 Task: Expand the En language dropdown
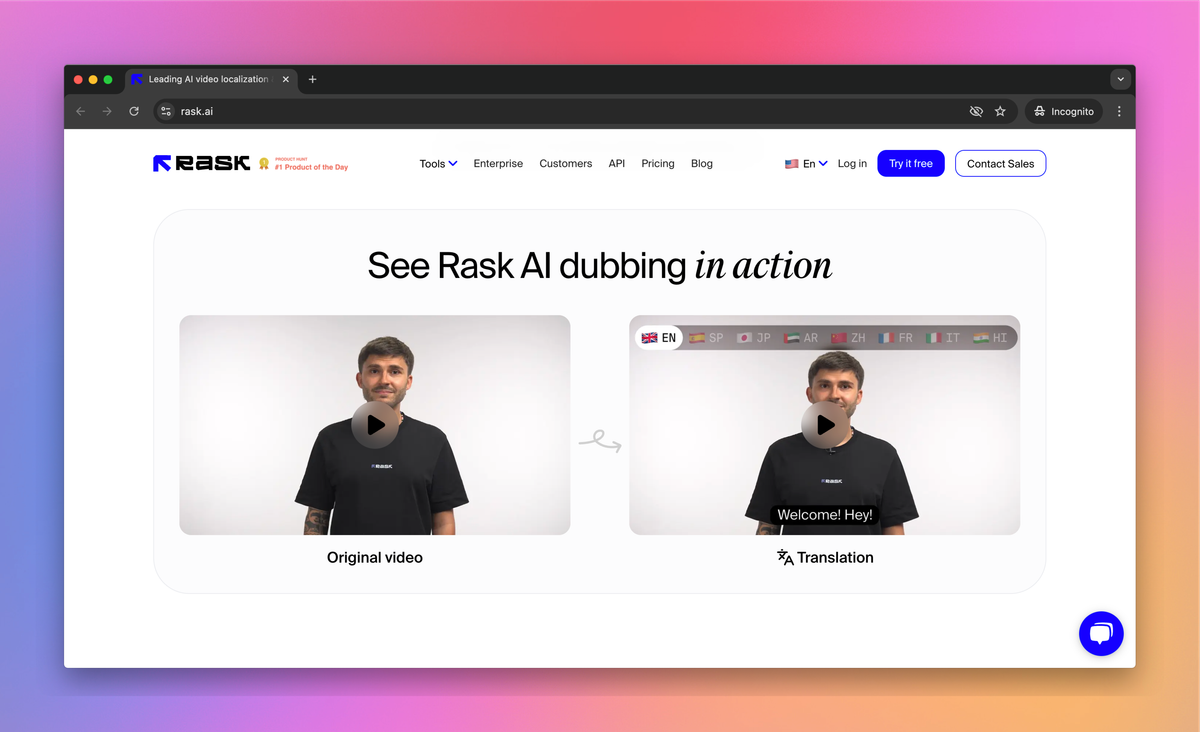[806, 163]
